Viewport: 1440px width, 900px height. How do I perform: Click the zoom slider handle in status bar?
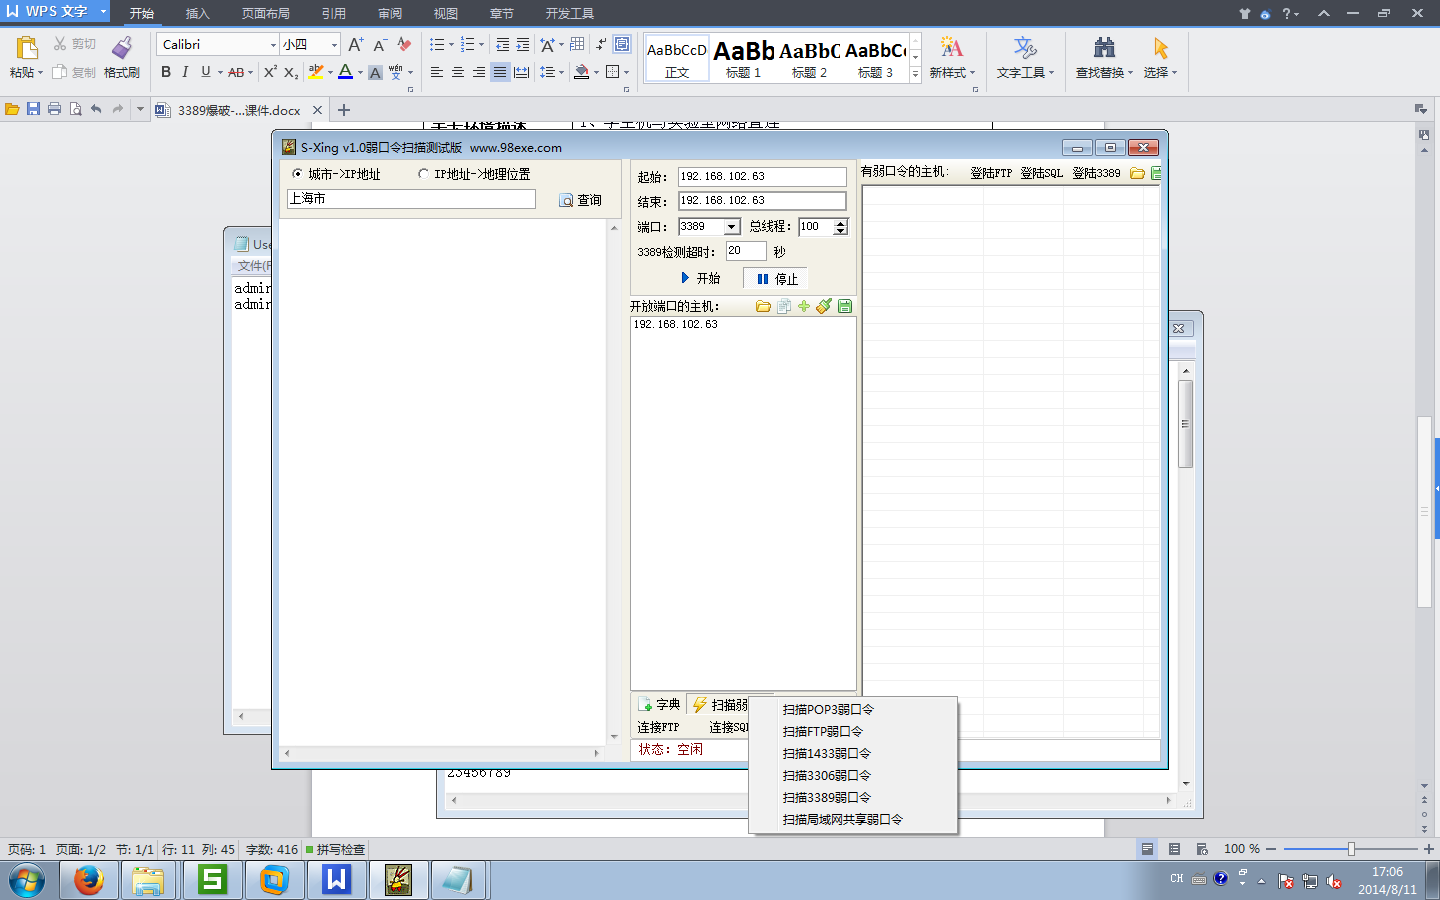(1351, 849)
